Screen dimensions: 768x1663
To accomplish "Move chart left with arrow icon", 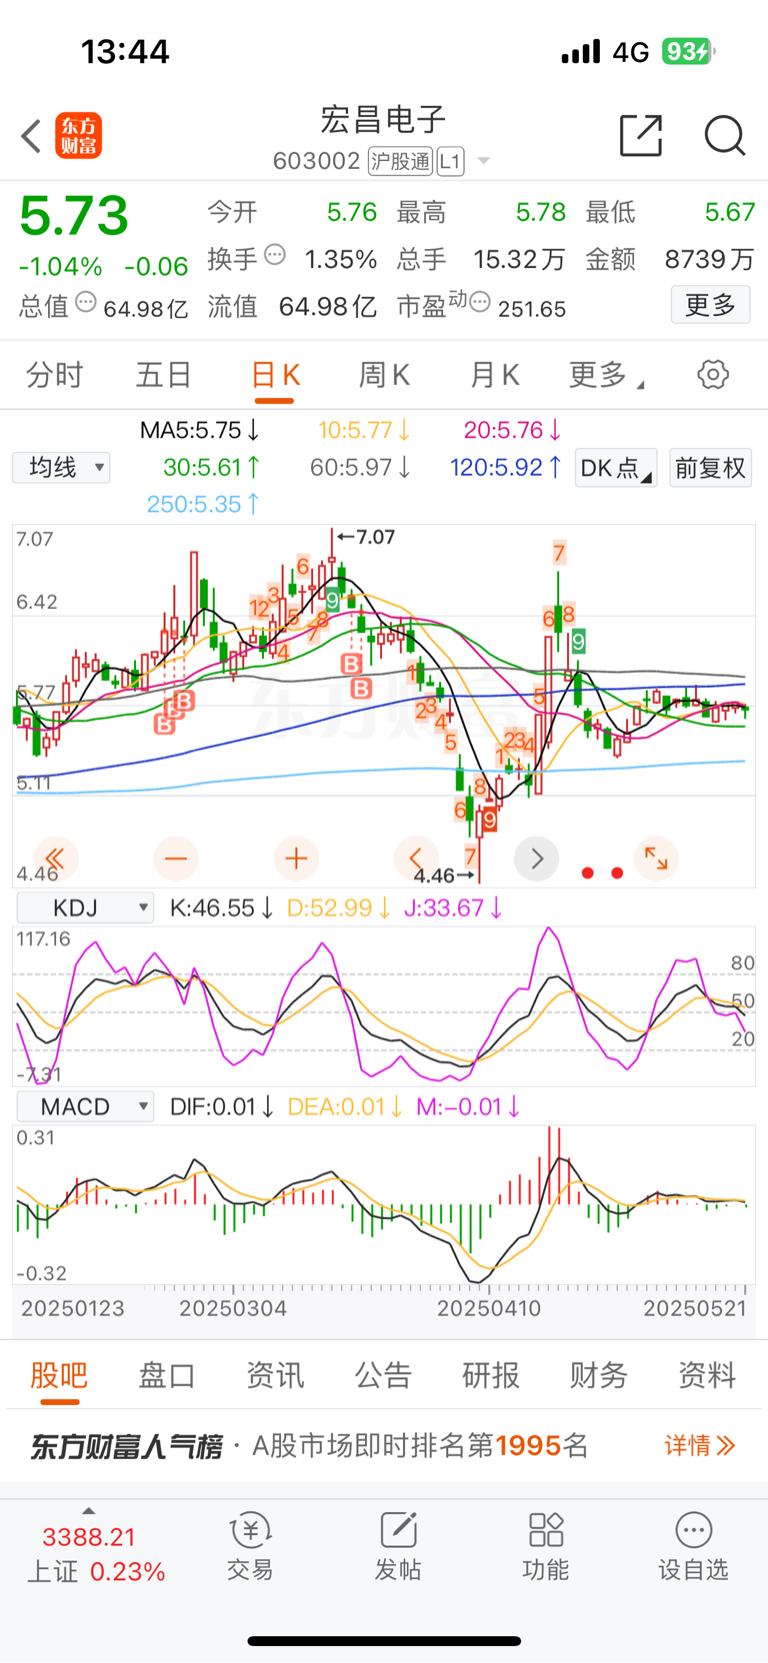I will [x=416, y=858].
